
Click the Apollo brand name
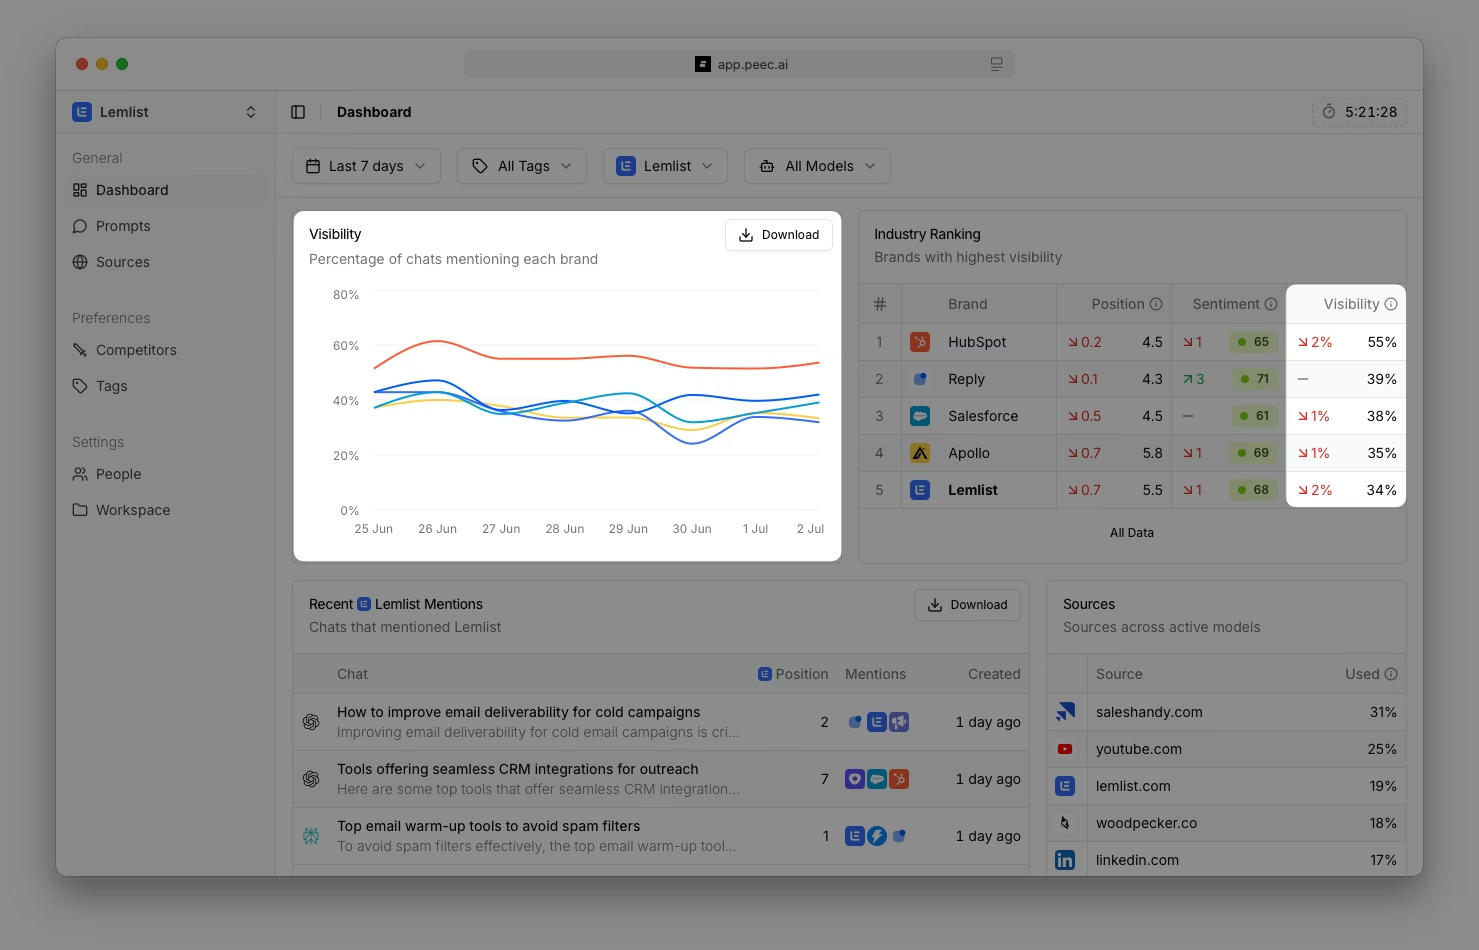pyautogui.click(x=969, y=453)
